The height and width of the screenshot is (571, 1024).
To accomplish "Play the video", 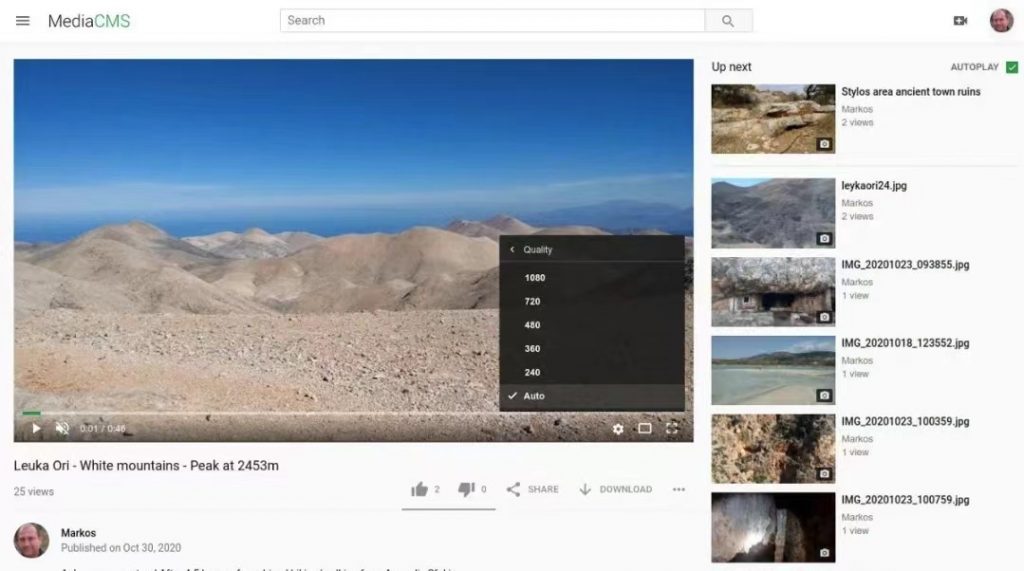I will [36, 429].
